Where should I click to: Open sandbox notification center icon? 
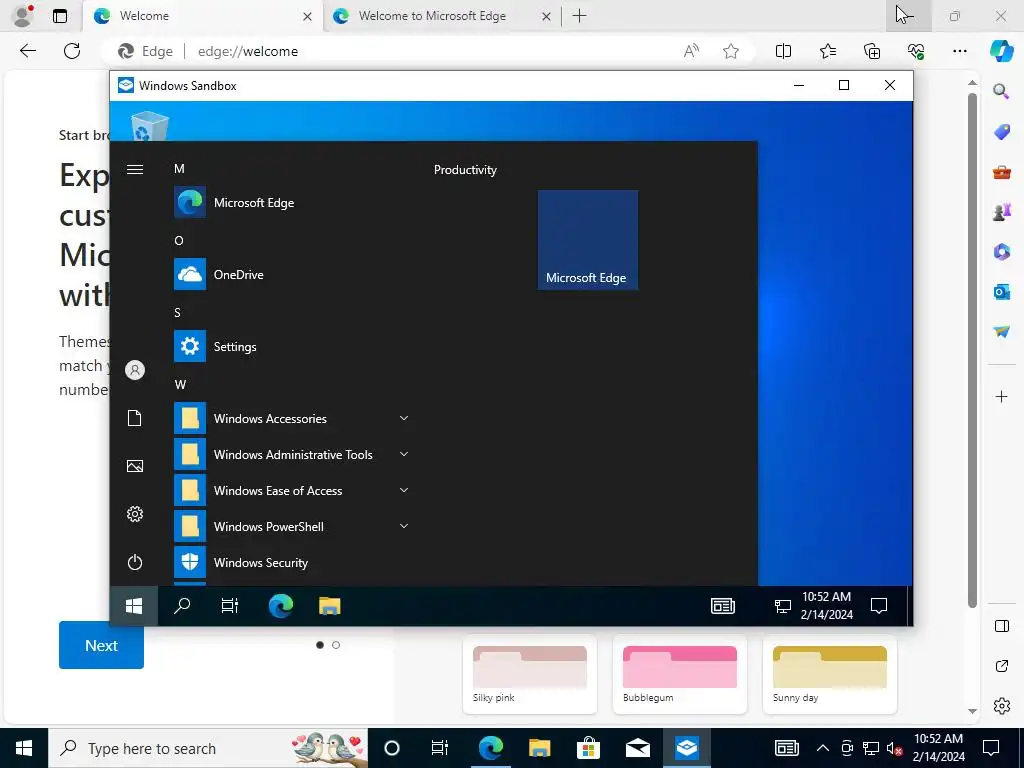pyautogui.click(x=879, y=606)
